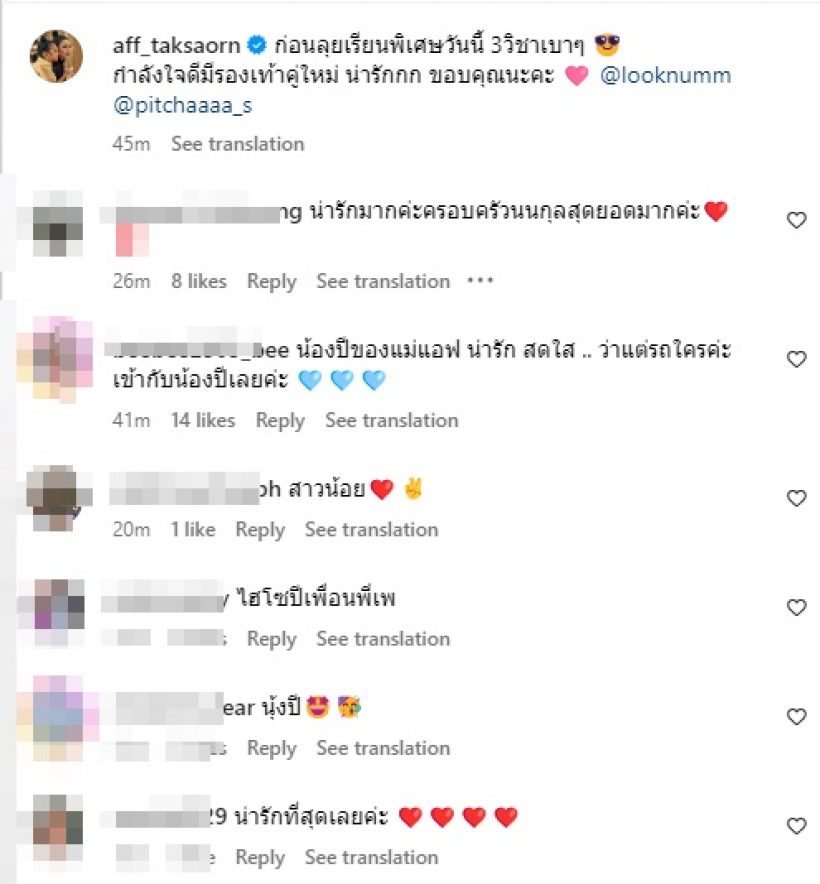Open more options on the 26m comment
Screen dimensions: 820x884
[x=480, y=280]
